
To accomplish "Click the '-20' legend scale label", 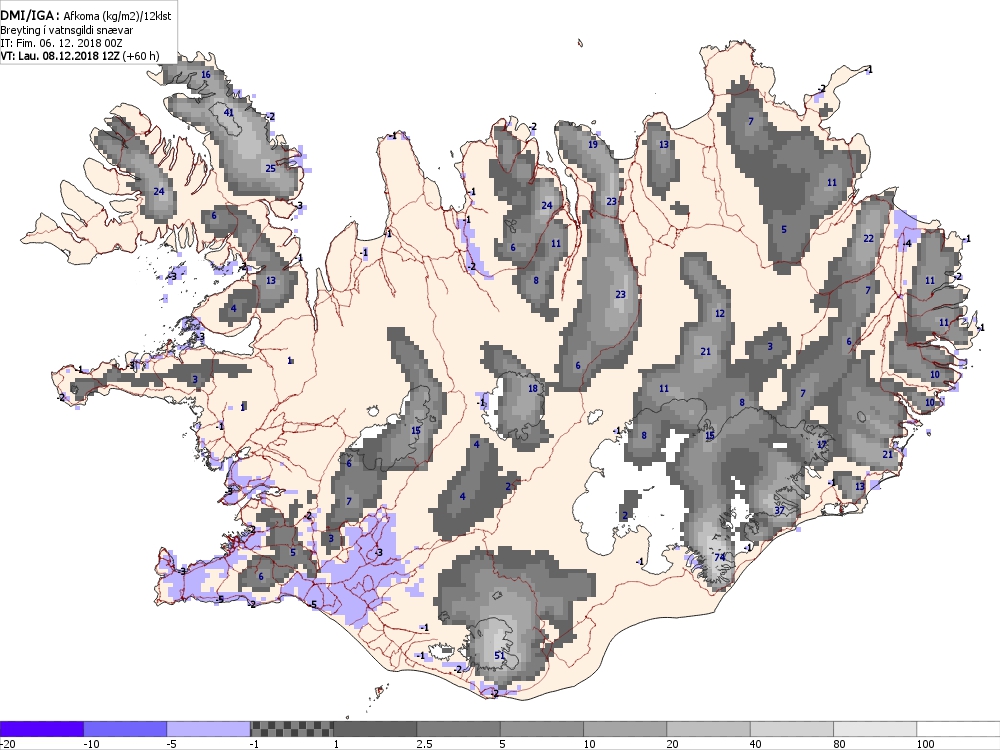I will 8,744.
